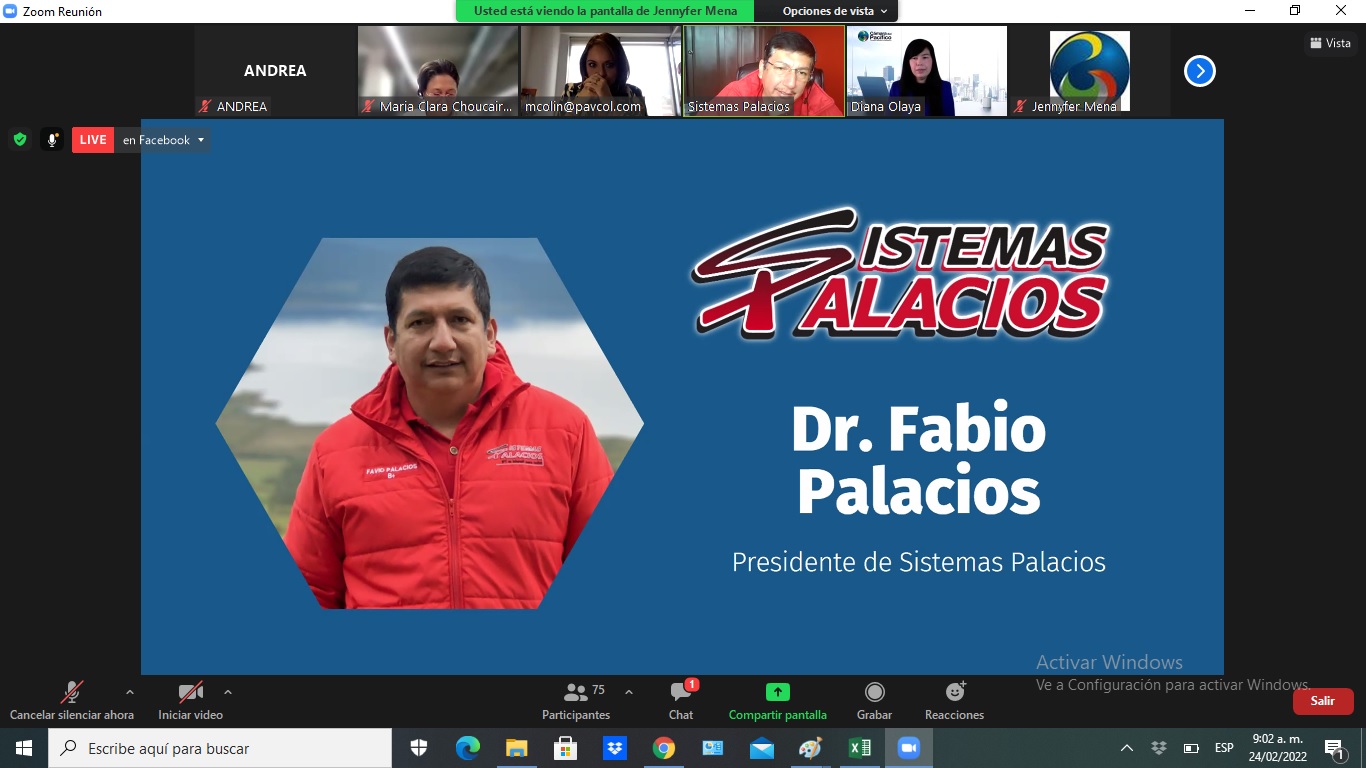Click the Escribe aquí para buscar box
This screenshot has width=1366, height=768.
[220, 748]
